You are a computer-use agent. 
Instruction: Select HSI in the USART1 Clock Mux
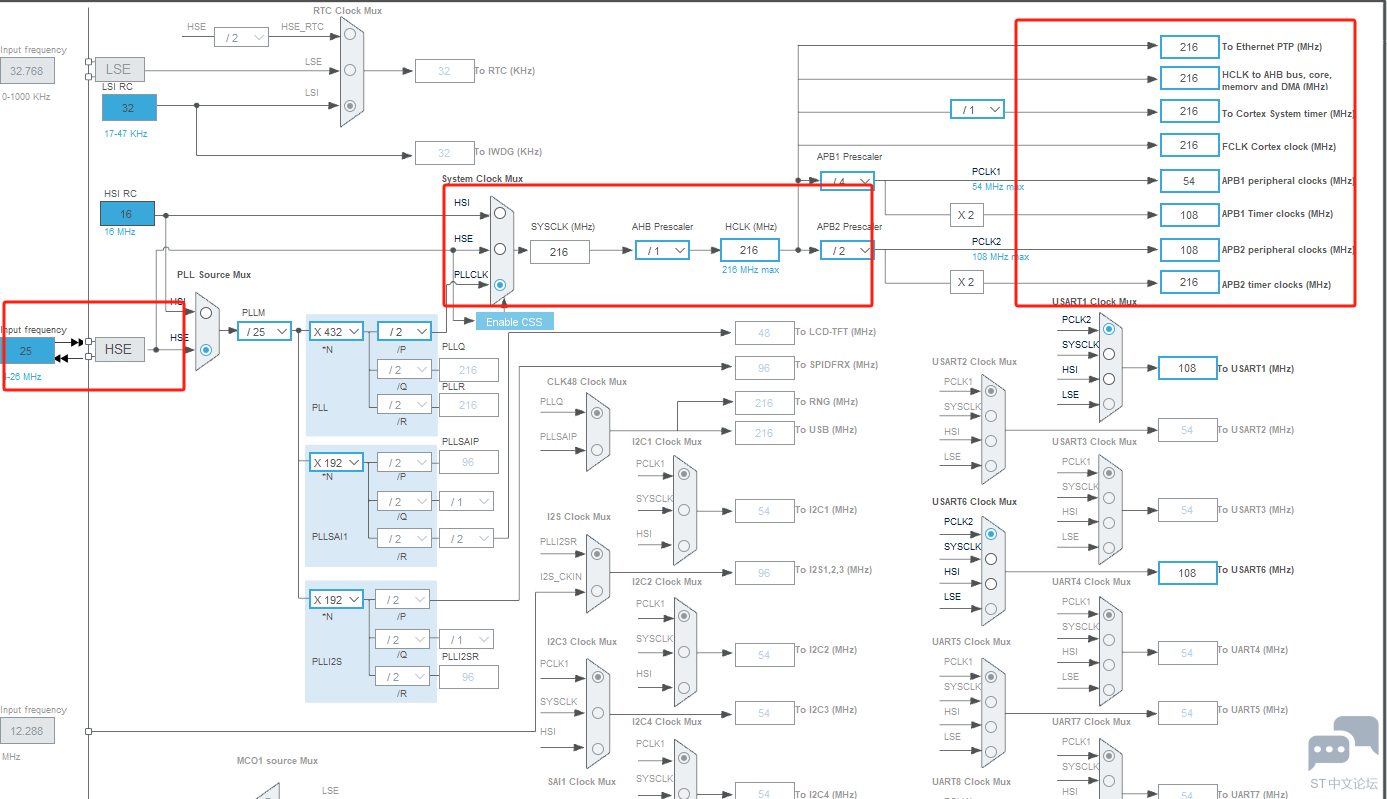pos(1108,378)
